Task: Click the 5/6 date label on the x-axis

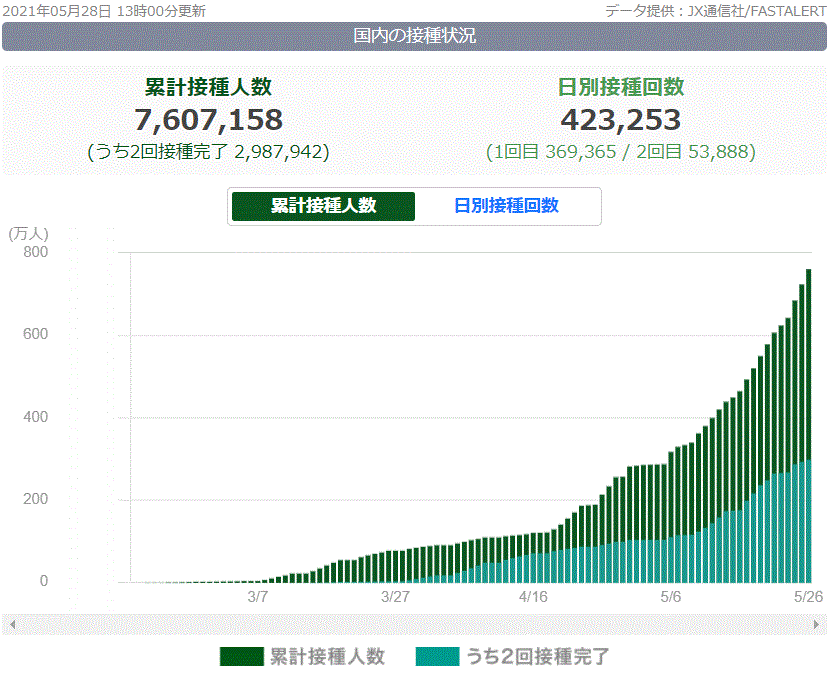Action: coord(670,597)
